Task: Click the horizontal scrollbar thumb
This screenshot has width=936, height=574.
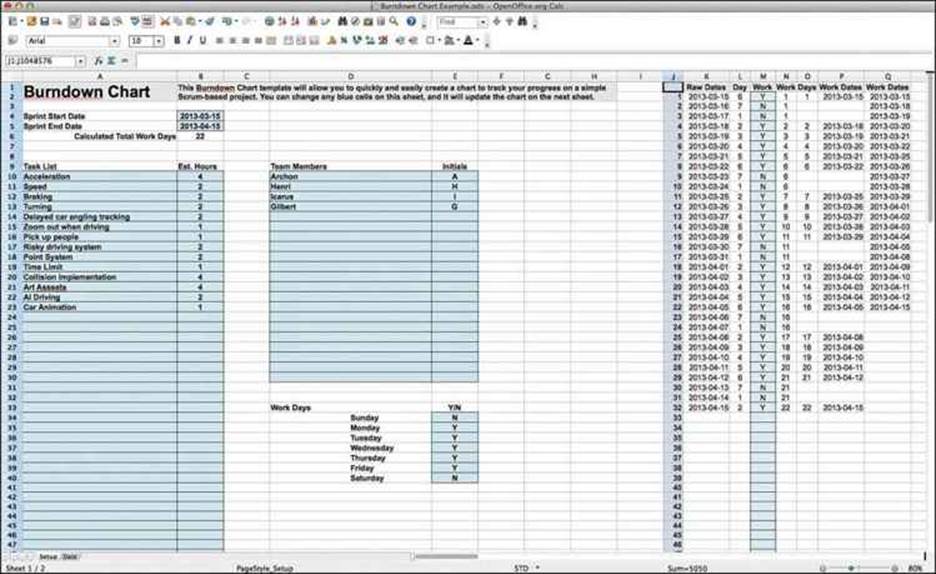Action: pyautogui.click(x=445, y=556)
